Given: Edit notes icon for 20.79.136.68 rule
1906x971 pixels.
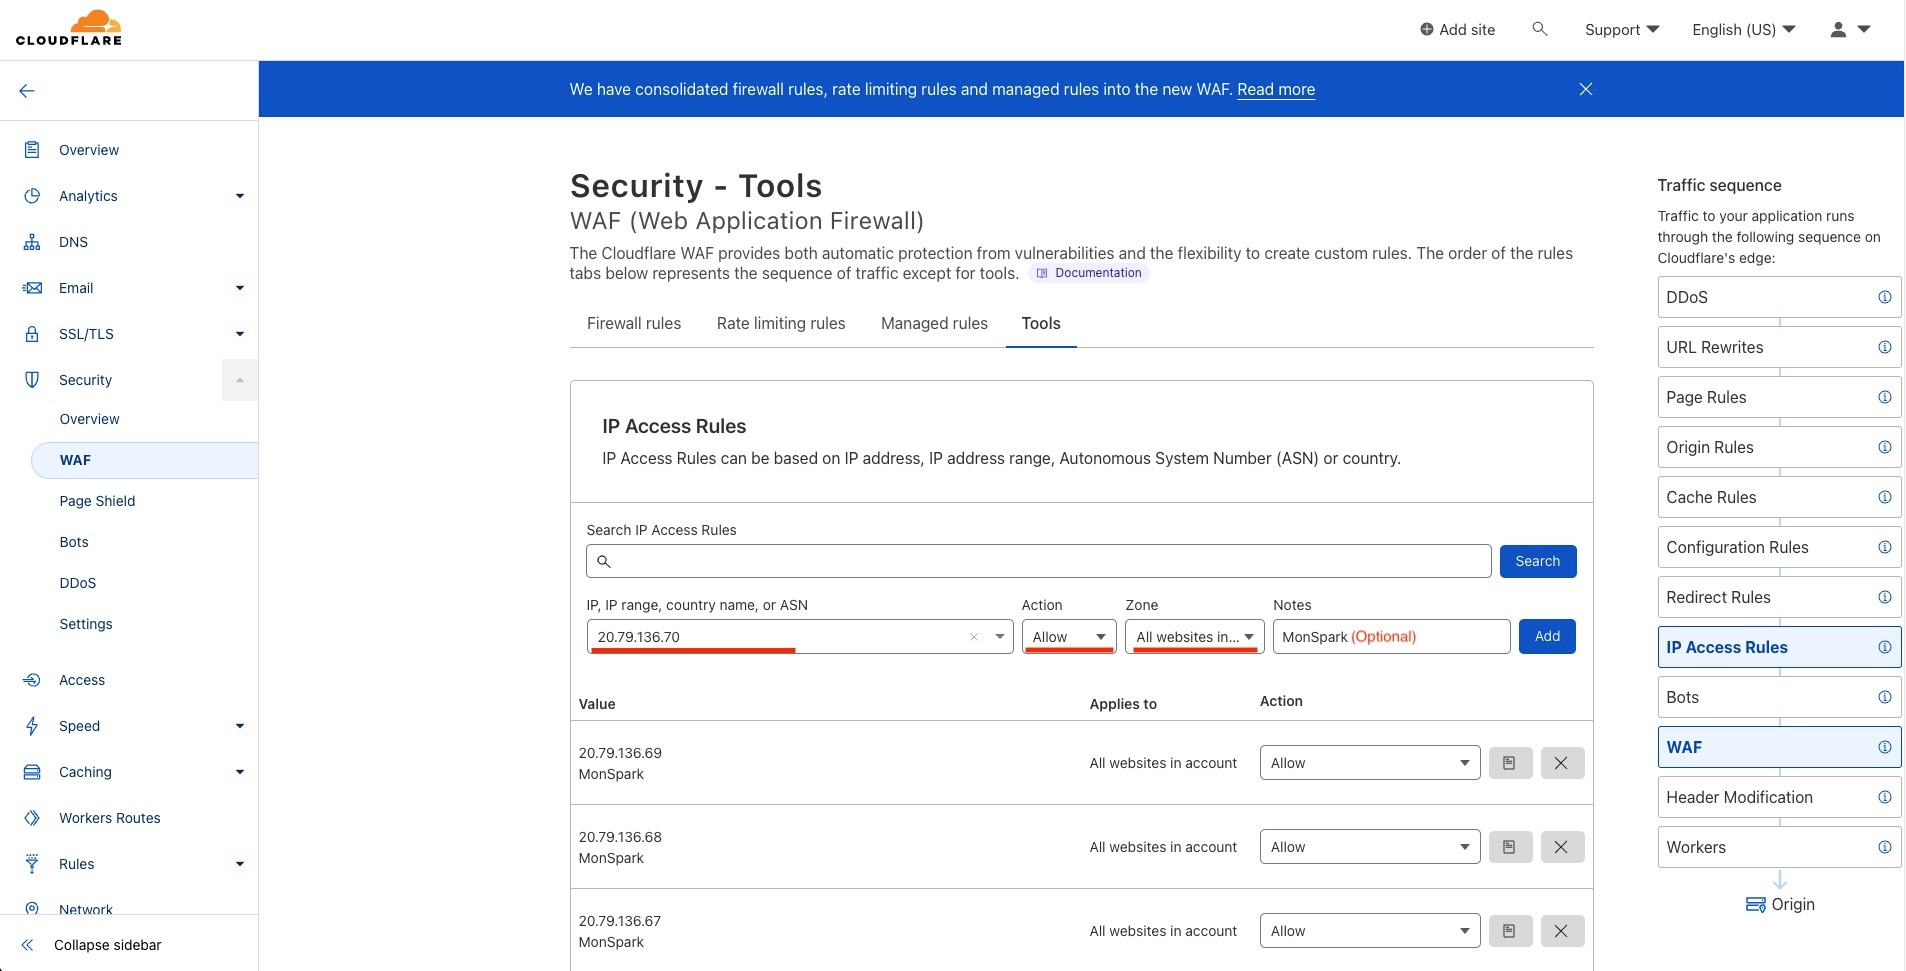Looking at the screenshot, I should (x=1510, y=847).
